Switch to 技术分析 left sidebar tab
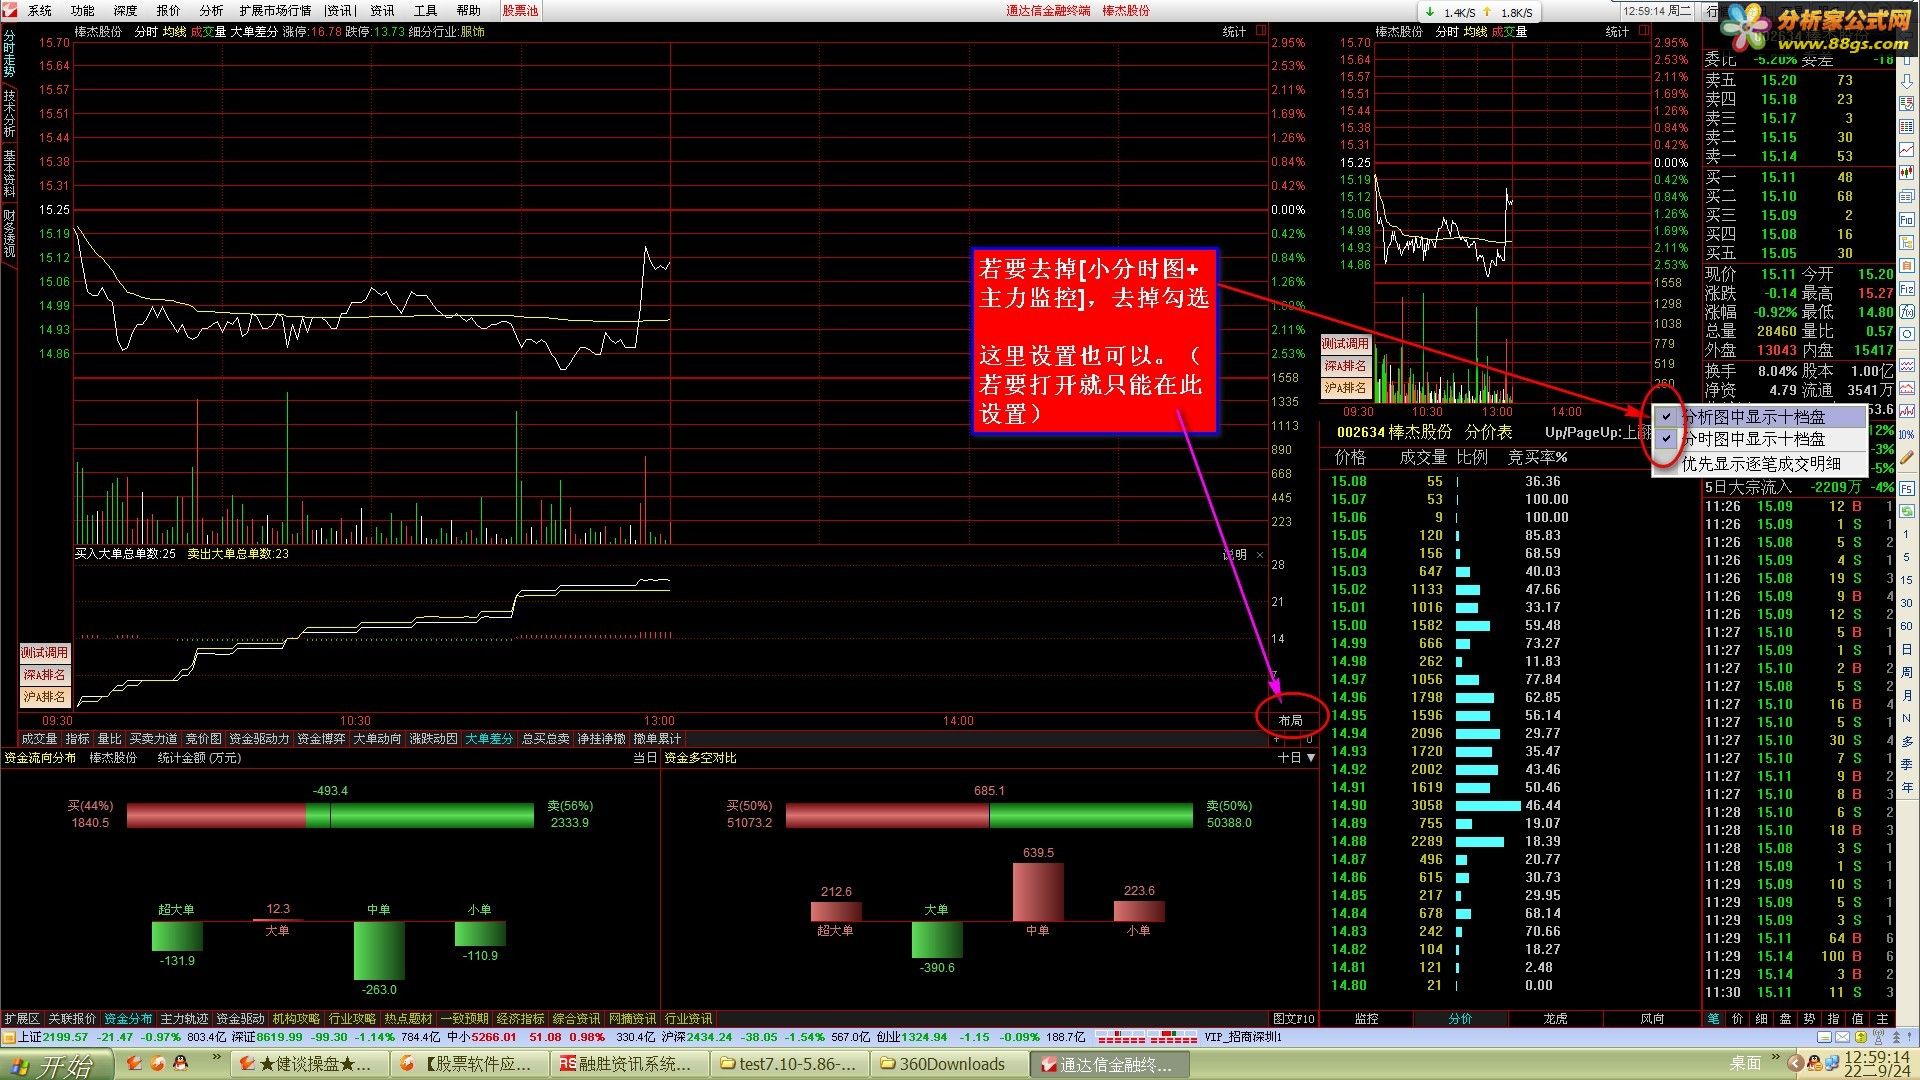 coord(9,113)
